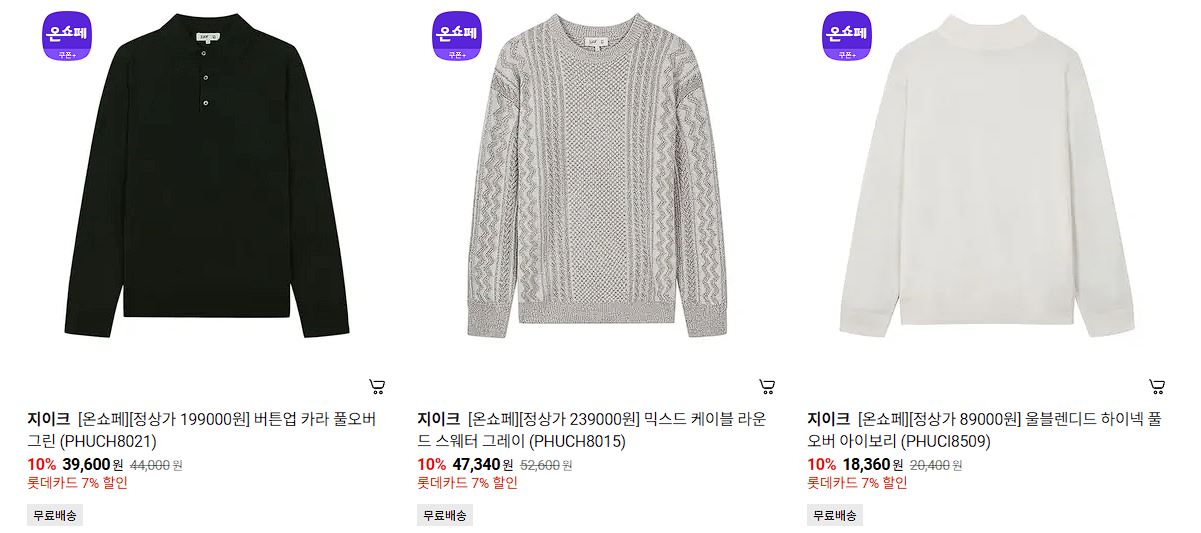Viewport: 1201px width, 533px height.
Task: Click 무료배송 tag under ivory pullover
Action: (835, 515)
